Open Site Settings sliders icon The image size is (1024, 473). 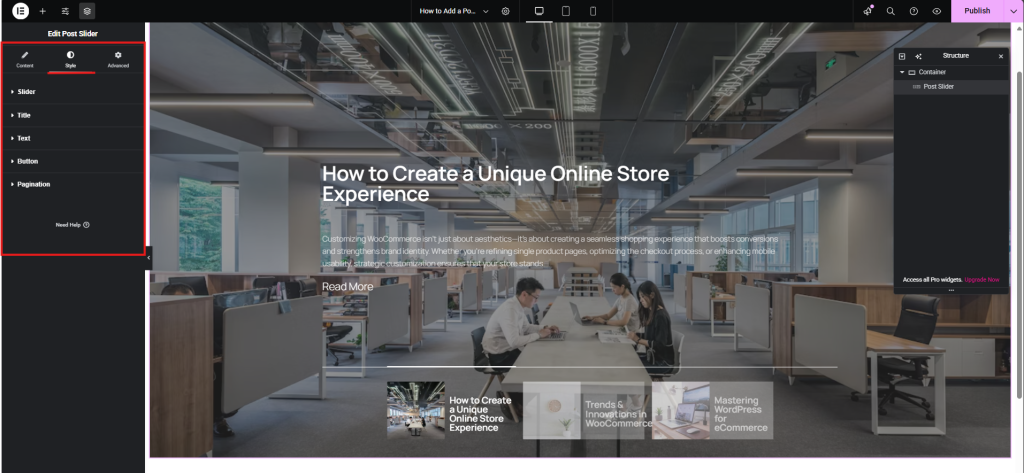(x=65, y=11)
